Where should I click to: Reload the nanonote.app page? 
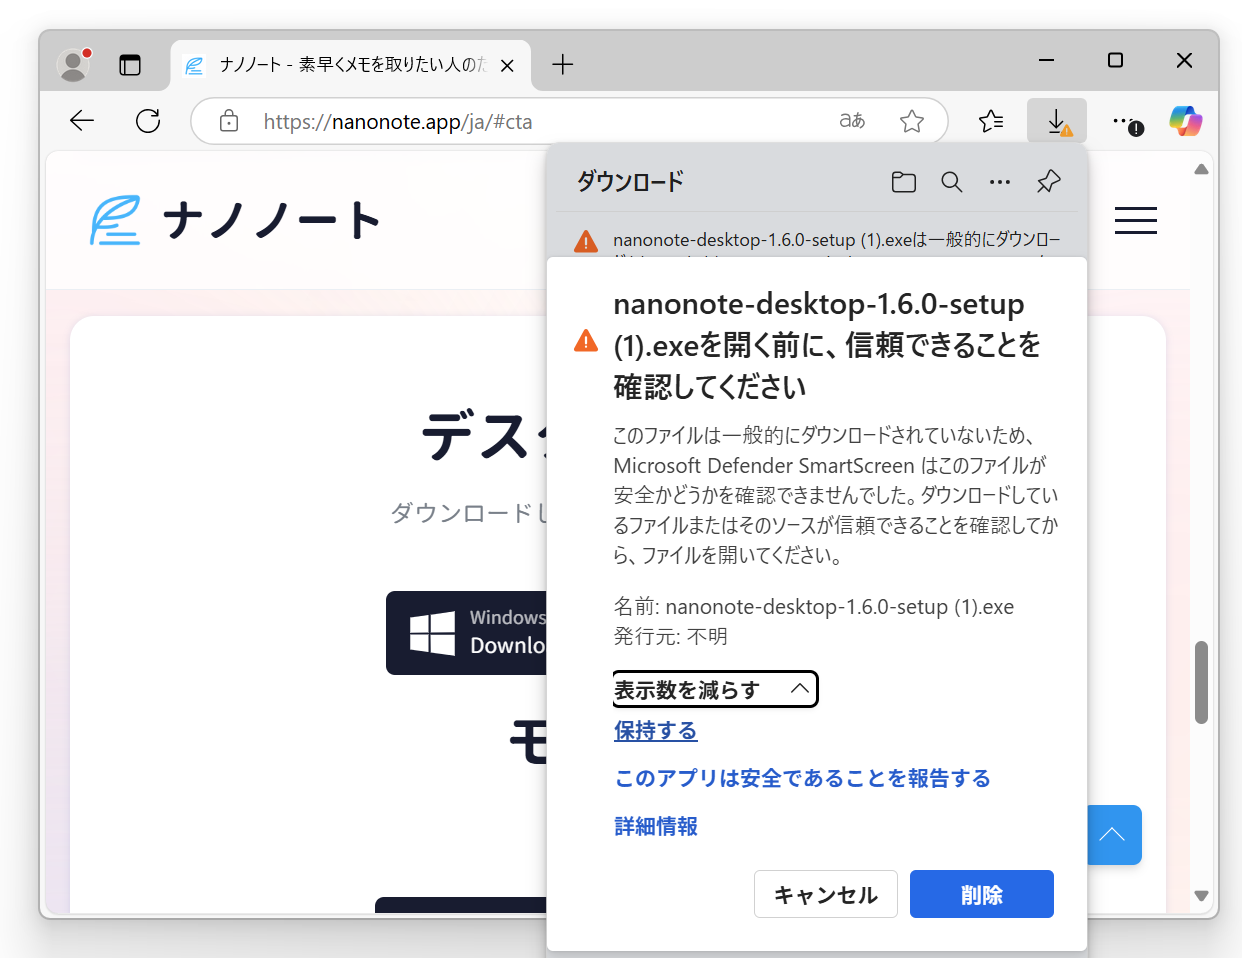(x=147, y=120)
